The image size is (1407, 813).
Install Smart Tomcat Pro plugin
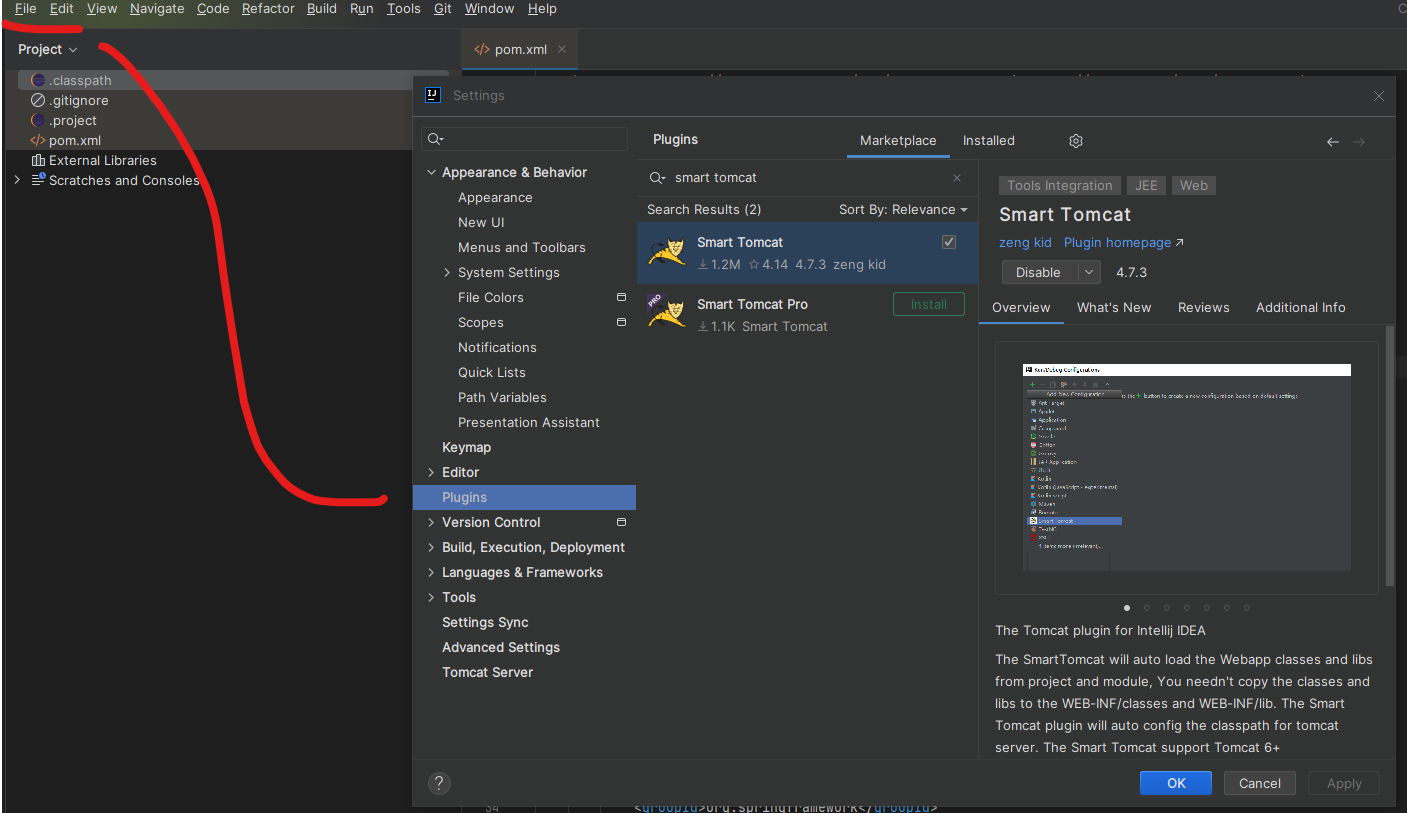[x=929, y=304]
